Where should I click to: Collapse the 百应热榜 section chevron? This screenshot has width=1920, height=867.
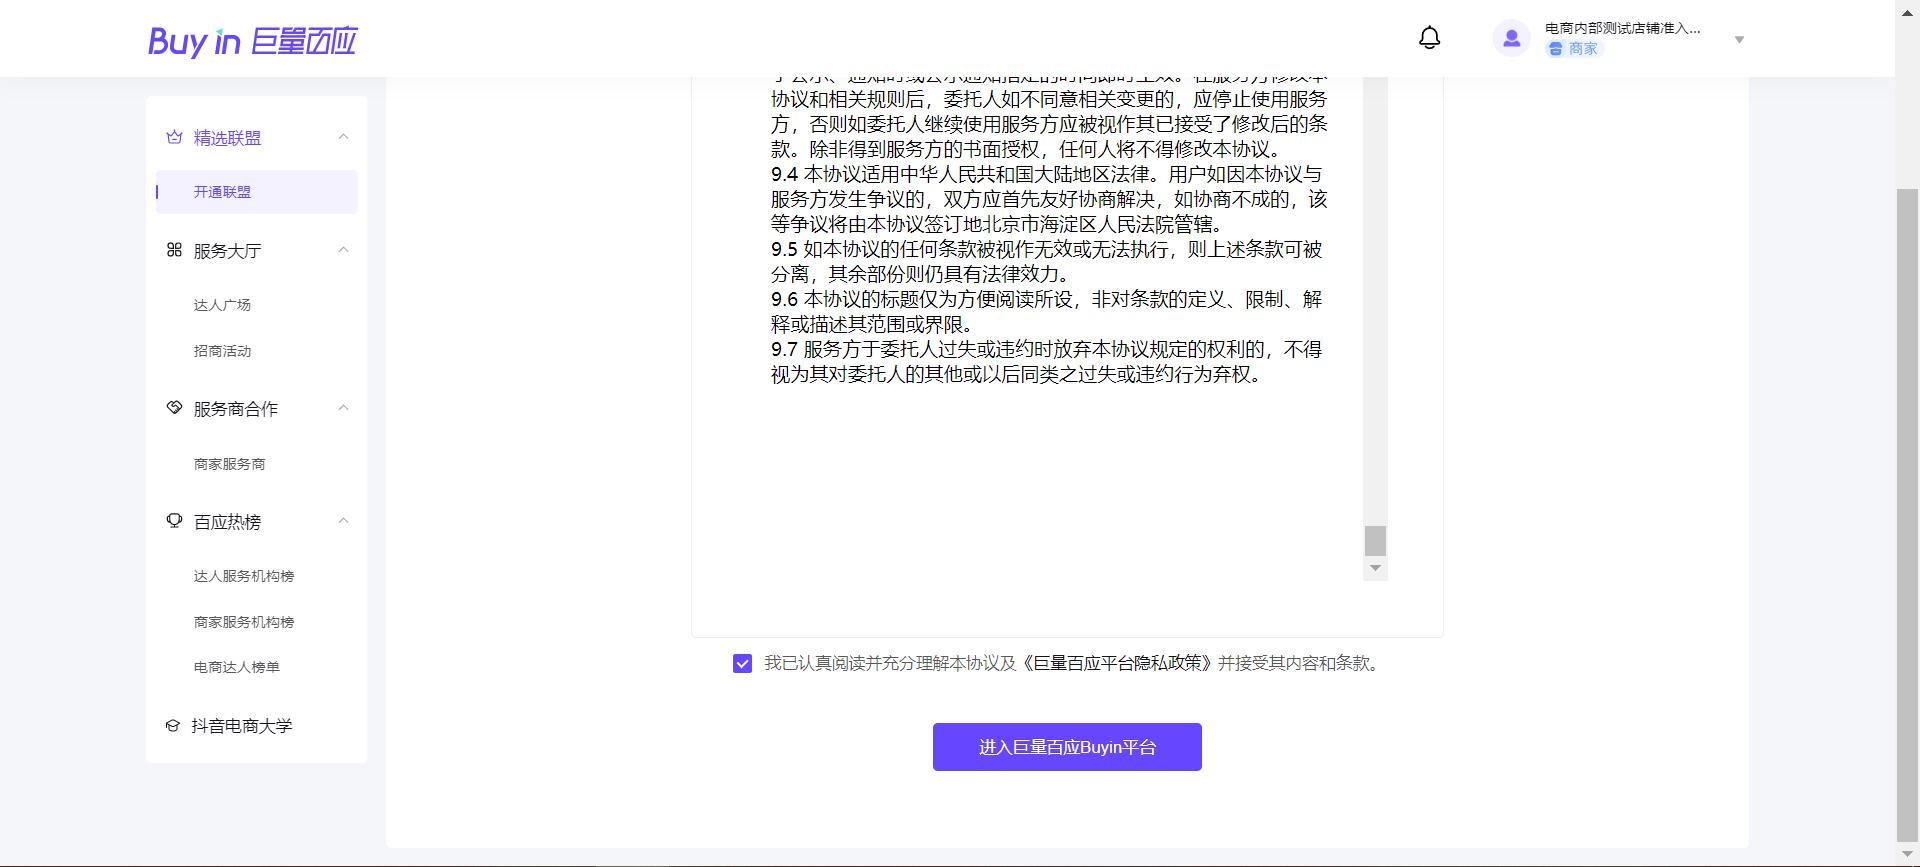click(x=343, y=521)
